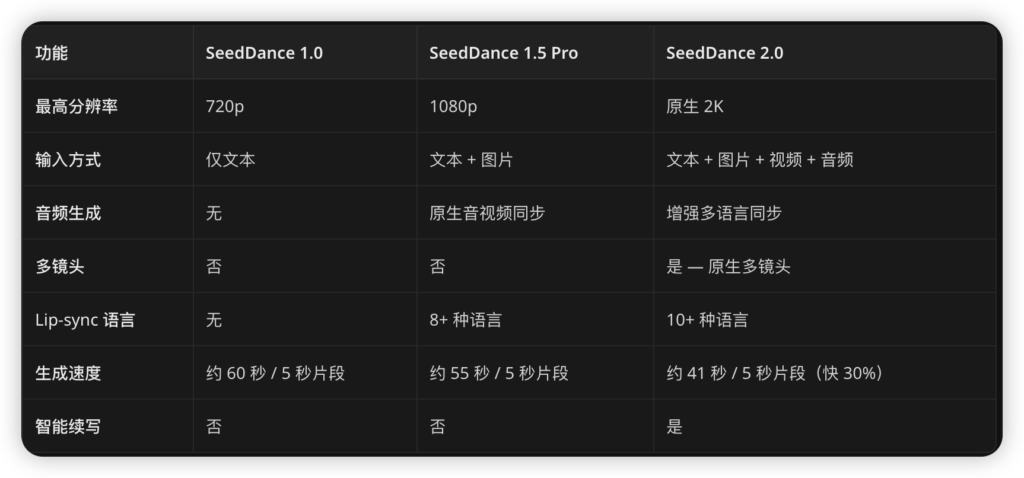Click the 约 60 秒 / 5 秒片段 cell
1024x478 pixels.
click(275, 374)
